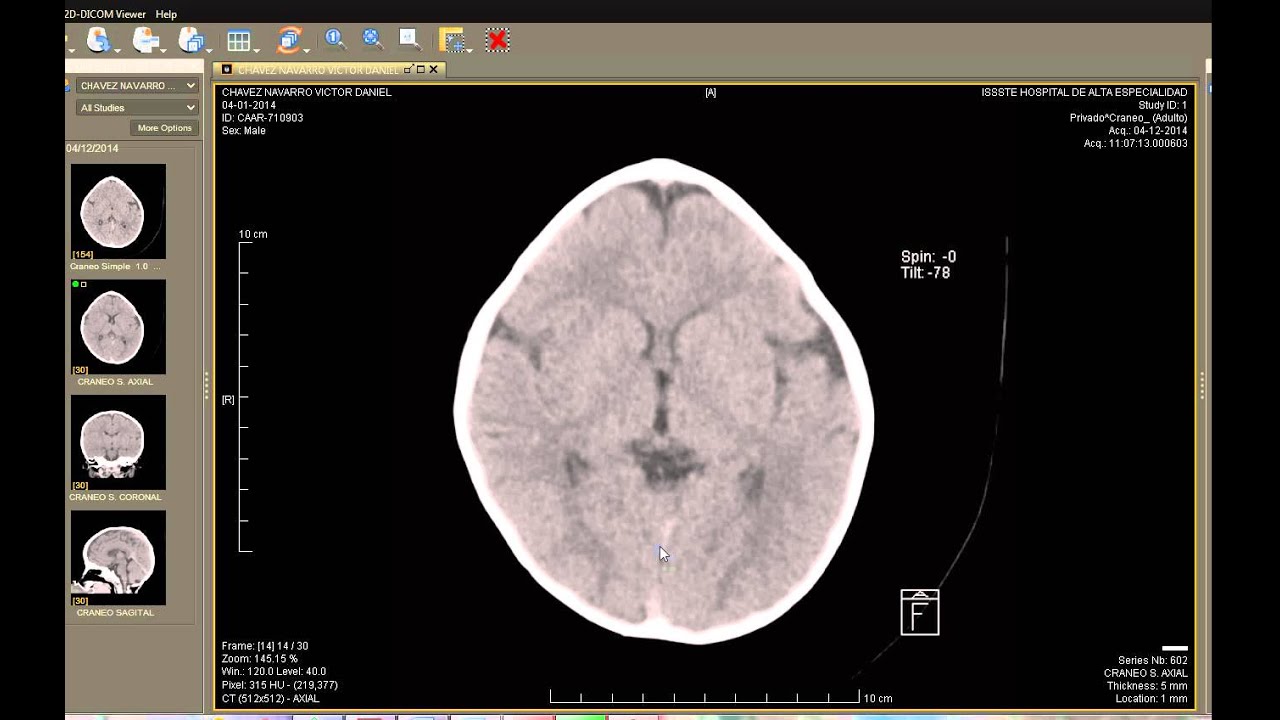This screenshot has height=720, width=1280.
Task: Click the 'Series Nb: 602' overlay text
Action: pos(1153,660)
